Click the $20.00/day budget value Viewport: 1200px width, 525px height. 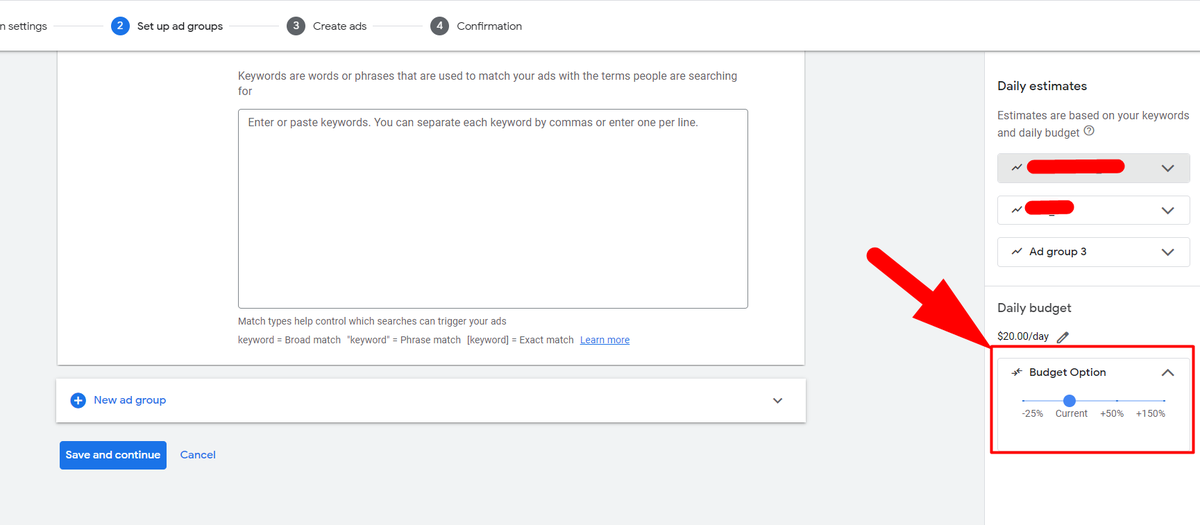[1023, 337]
